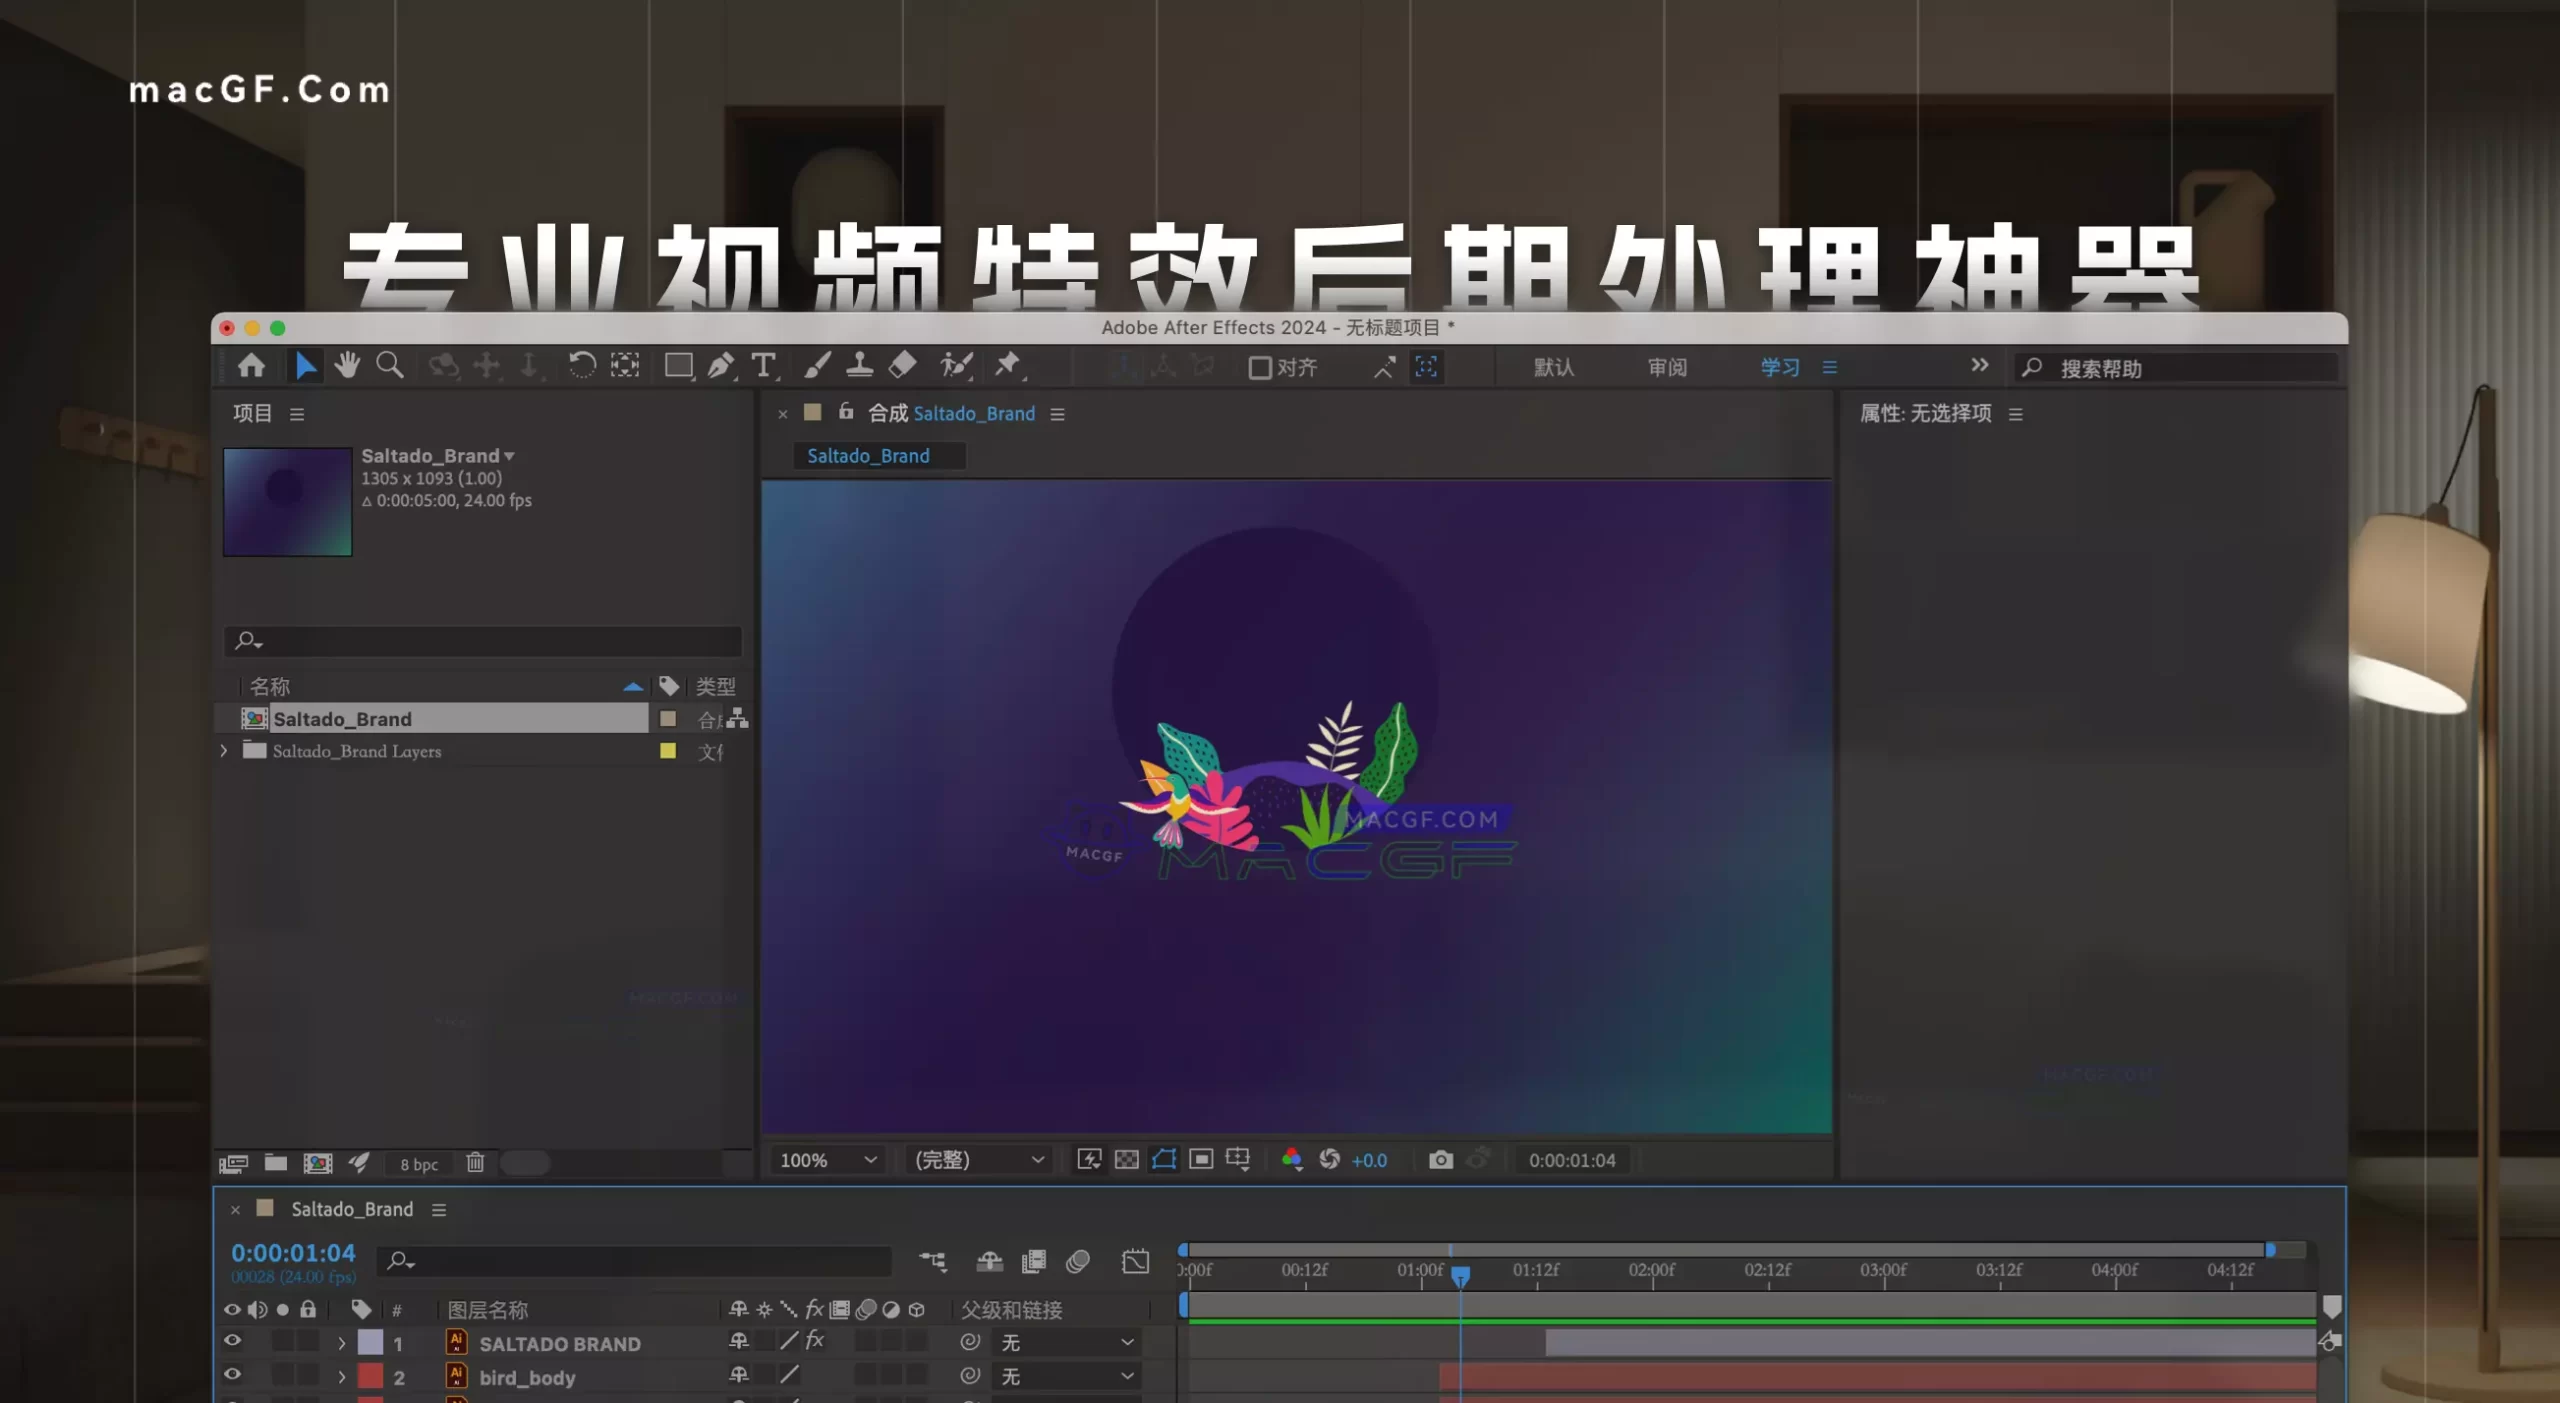
Task: Open the (完整) resolution dropdown
Action: [x=979, y=1160]
